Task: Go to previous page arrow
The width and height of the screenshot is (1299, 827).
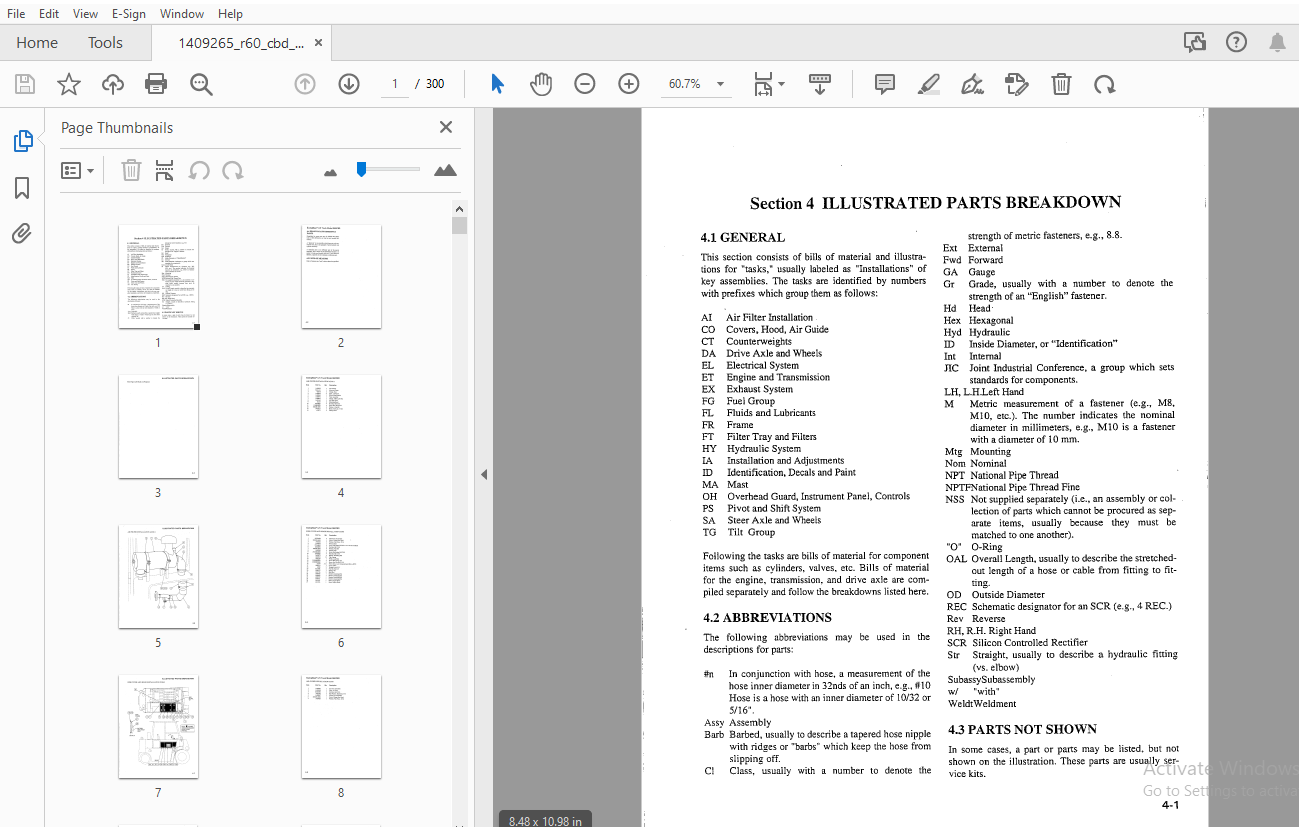Action: pos(305,84)
